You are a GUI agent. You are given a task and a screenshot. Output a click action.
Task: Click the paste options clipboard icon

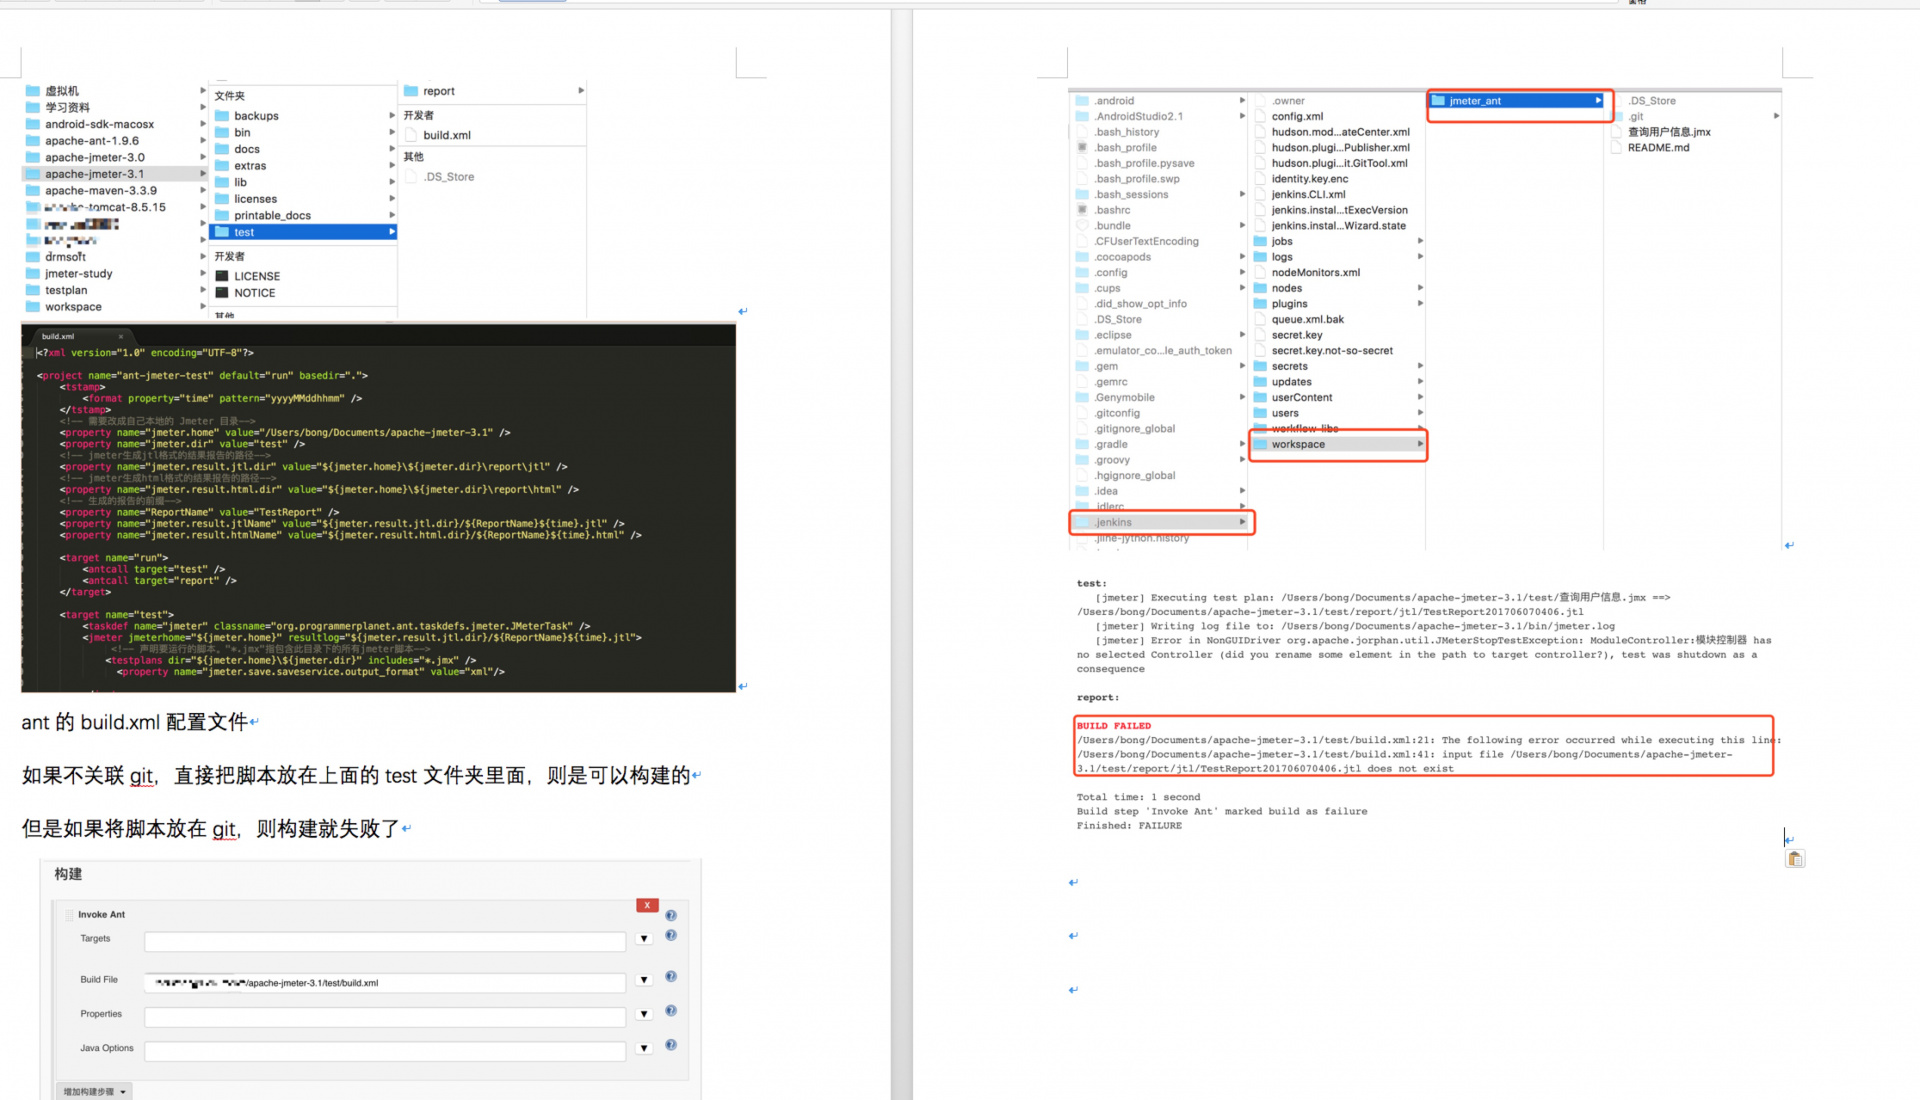(1795, 859)
